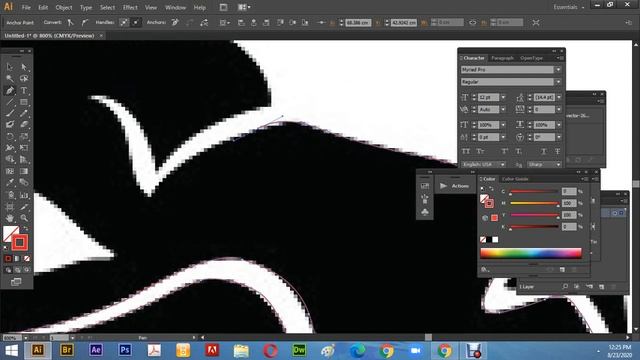Click Change Screen Mode at toolbox bottom
Viewport: 640px width, 360px height.
pos(16,282)
